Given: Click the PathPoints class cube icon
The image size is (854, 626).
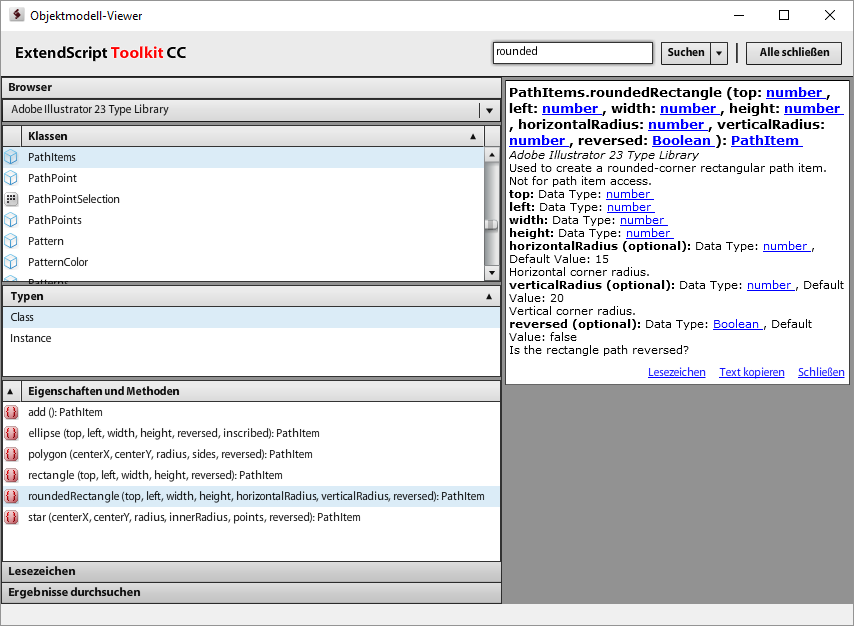Looking at the screenshot, I should (11, 220).
